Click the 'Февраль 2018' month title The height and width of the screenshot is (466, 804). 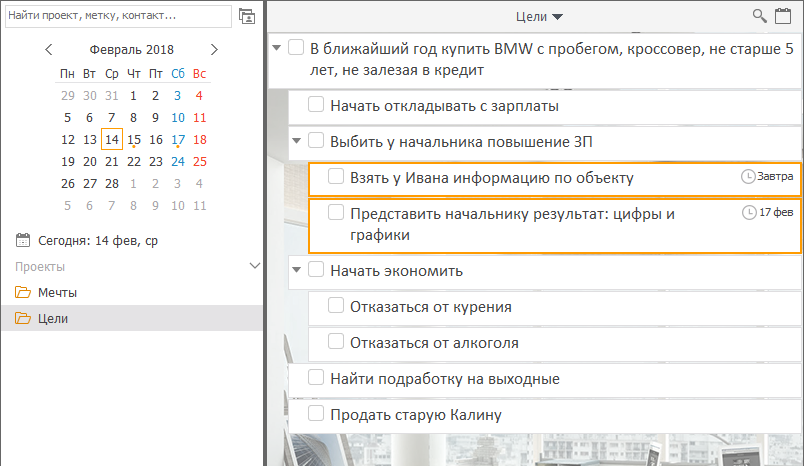(132, 50)
